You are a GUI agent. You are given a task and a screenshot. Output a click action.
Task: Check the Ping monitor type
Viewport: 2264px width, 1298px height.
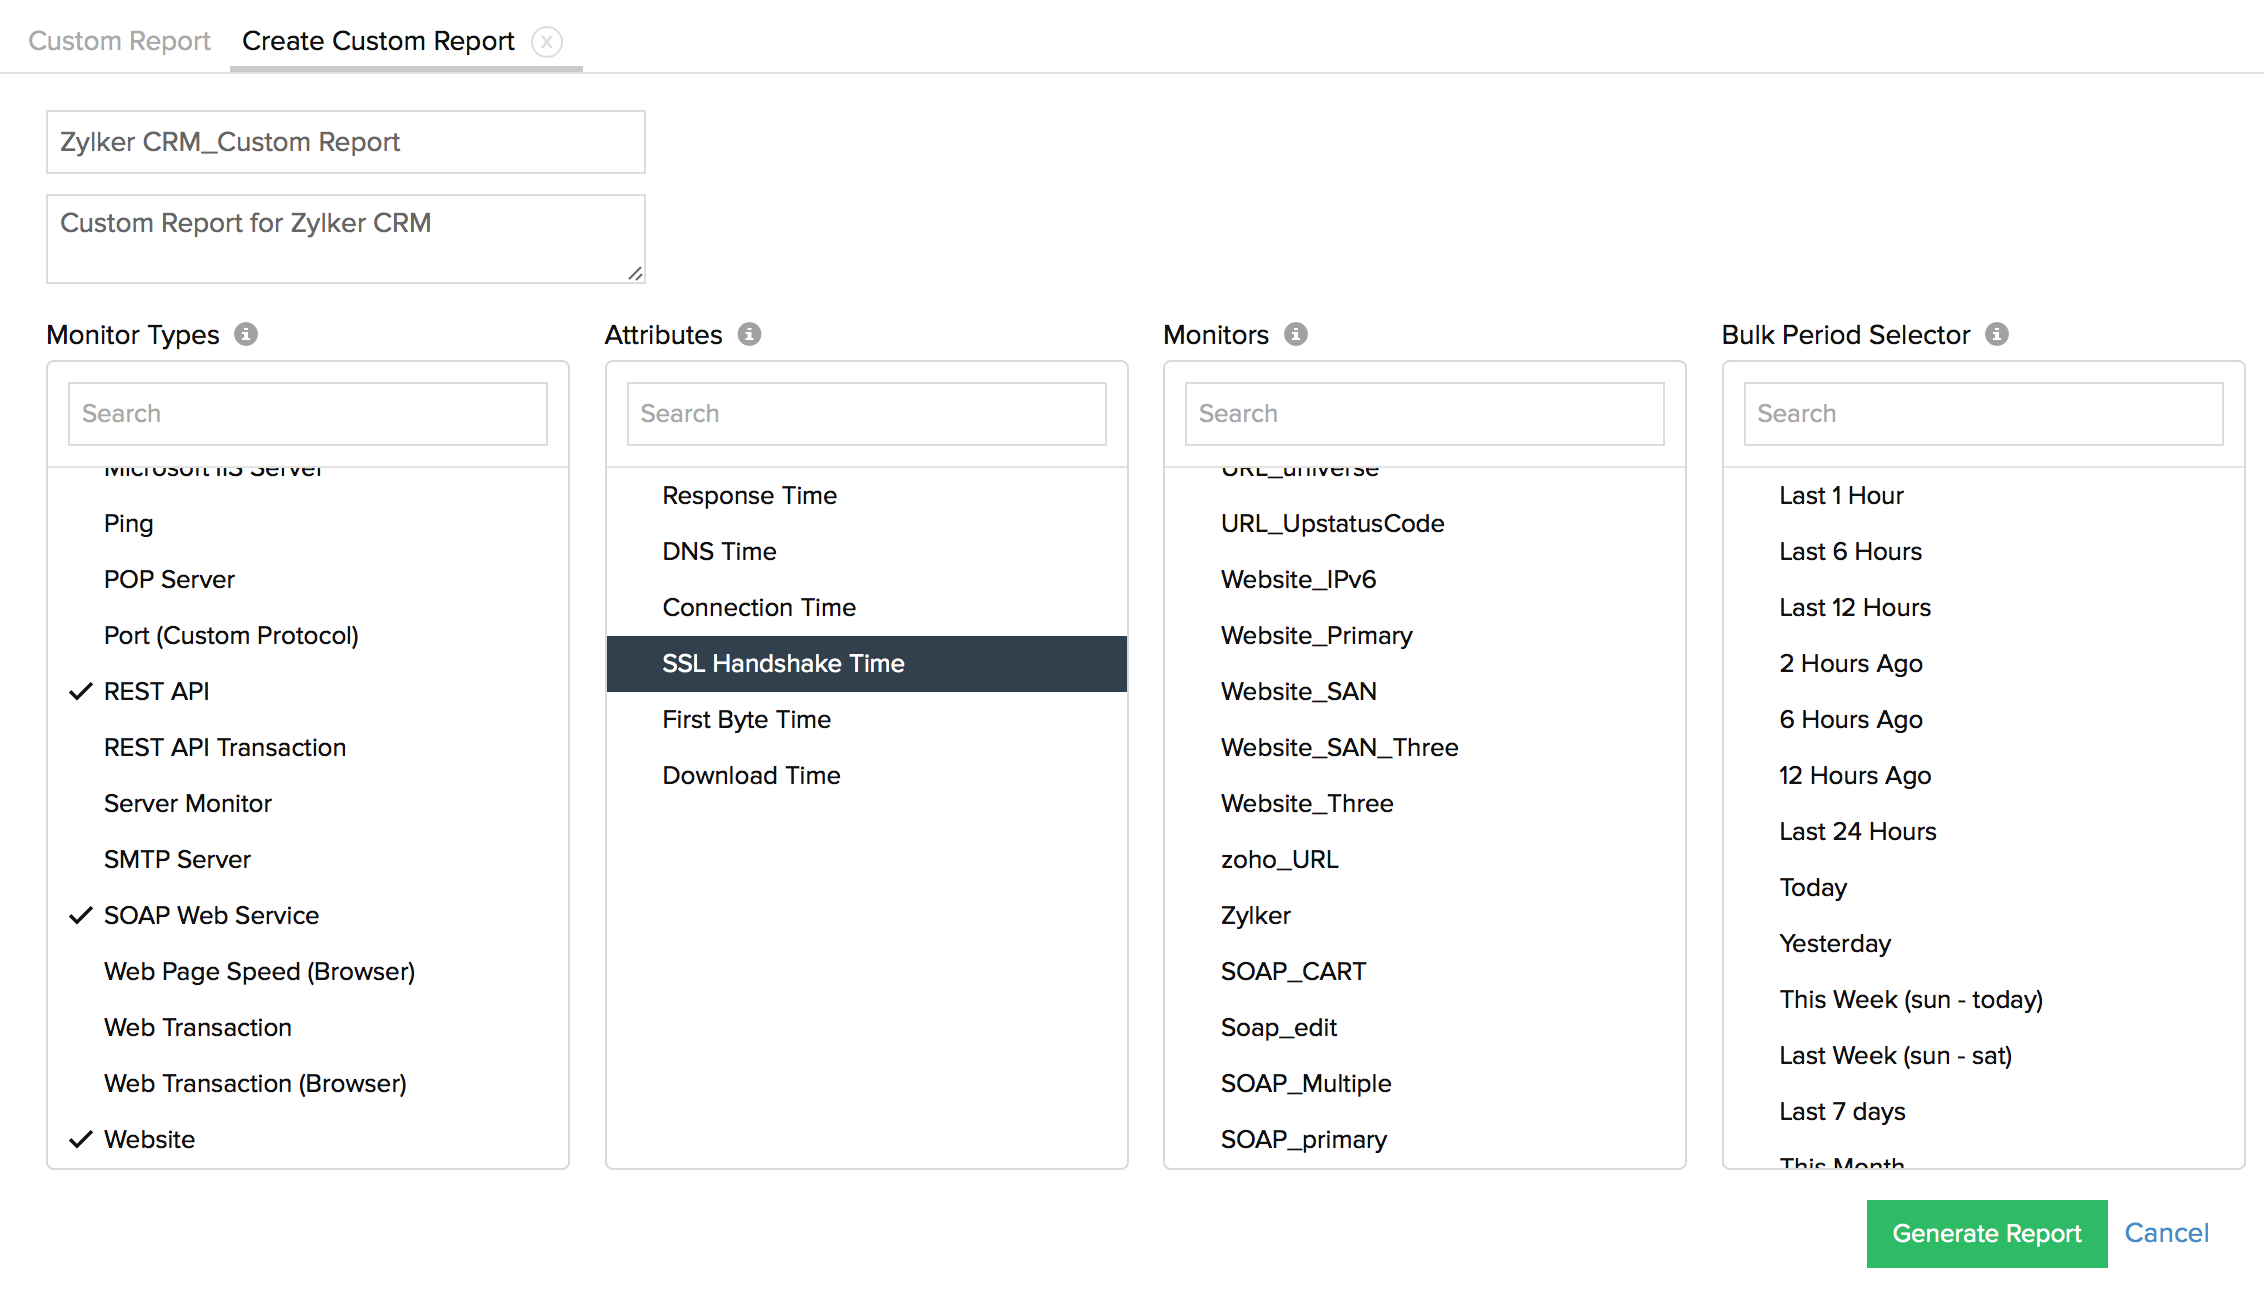[128, 523]
